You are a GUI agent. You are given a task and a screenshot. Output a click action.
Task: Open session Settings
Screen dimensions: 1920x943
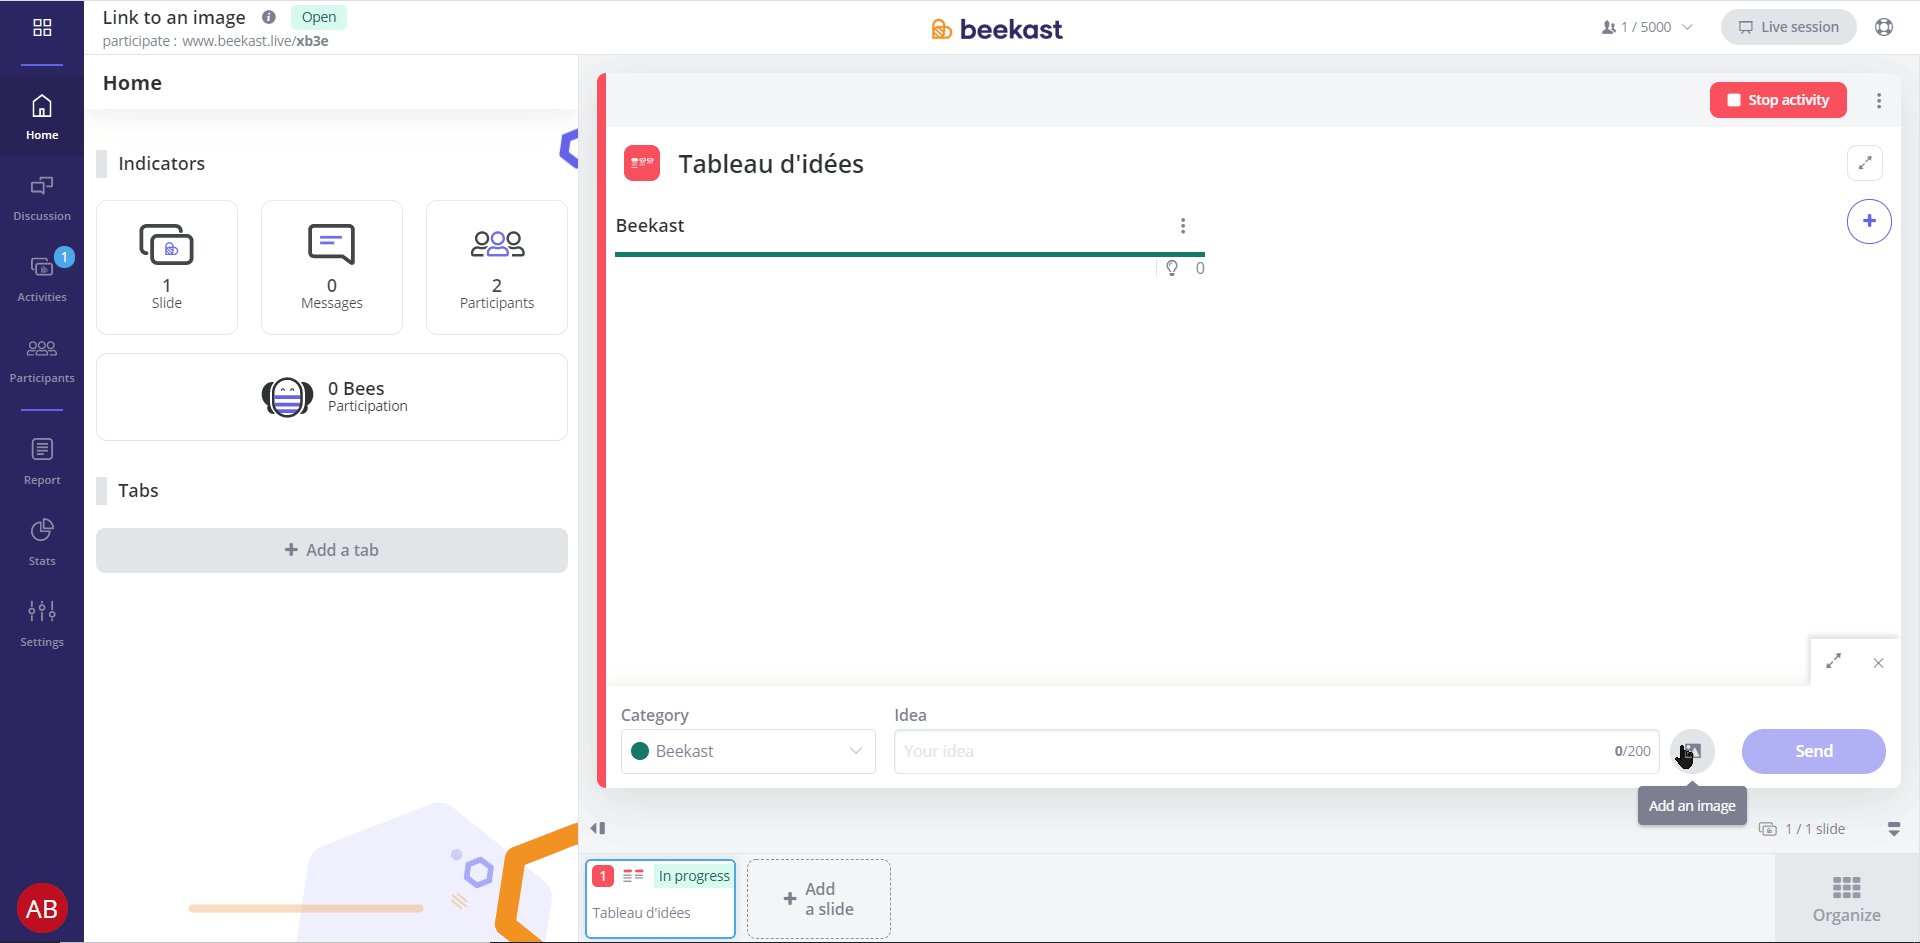pyautogui.click(x=42, y=624)
